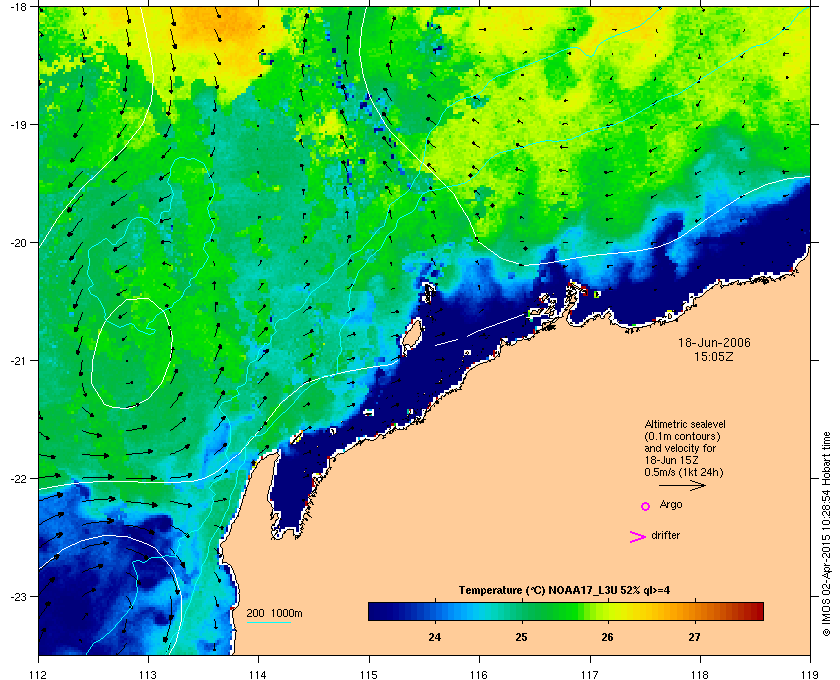Screen dimensions: 840x680
Task: Click the colorbar tick label 25
Action: pos(521,637)
